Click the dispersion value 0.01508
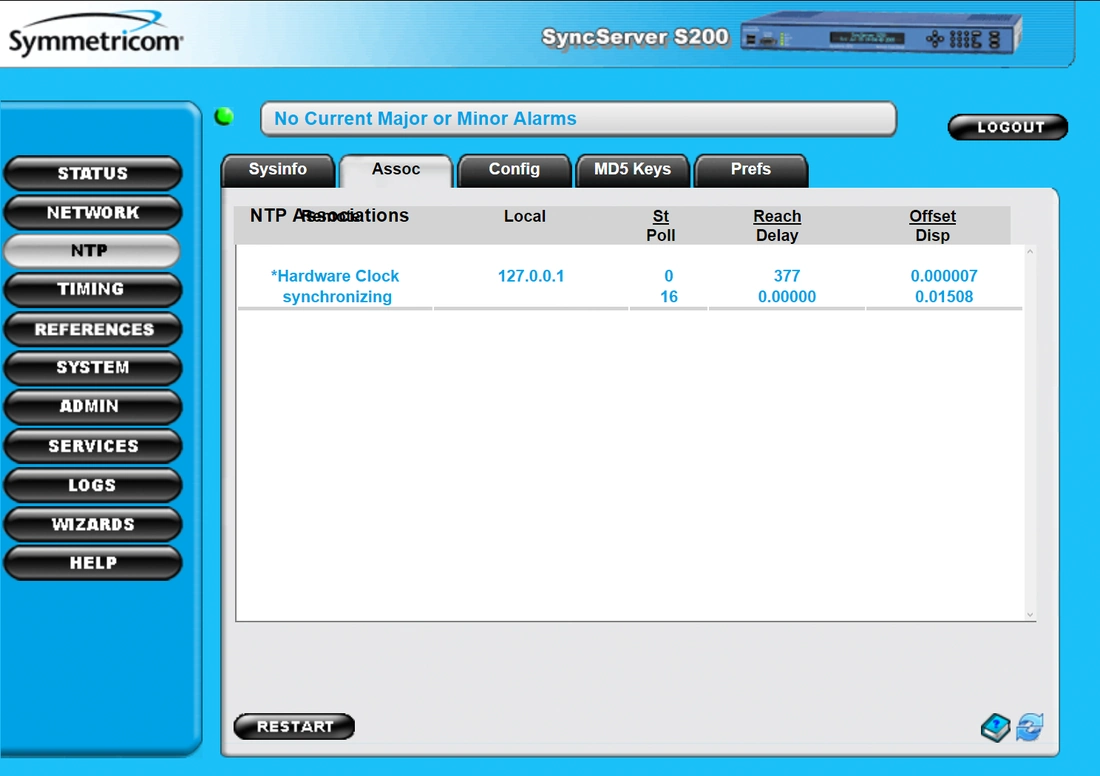This screenshot has height=776, width=1100. [x=944, y=297]
